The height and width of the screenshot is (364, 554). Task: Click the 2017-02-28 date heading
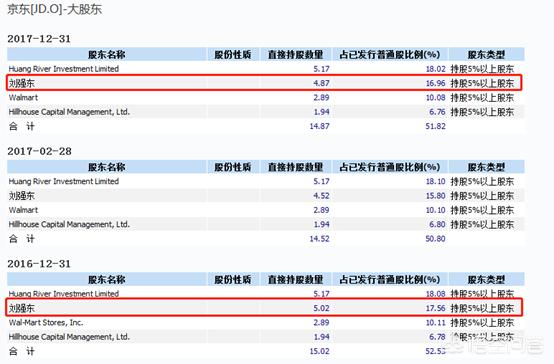(x=39, y=151)
